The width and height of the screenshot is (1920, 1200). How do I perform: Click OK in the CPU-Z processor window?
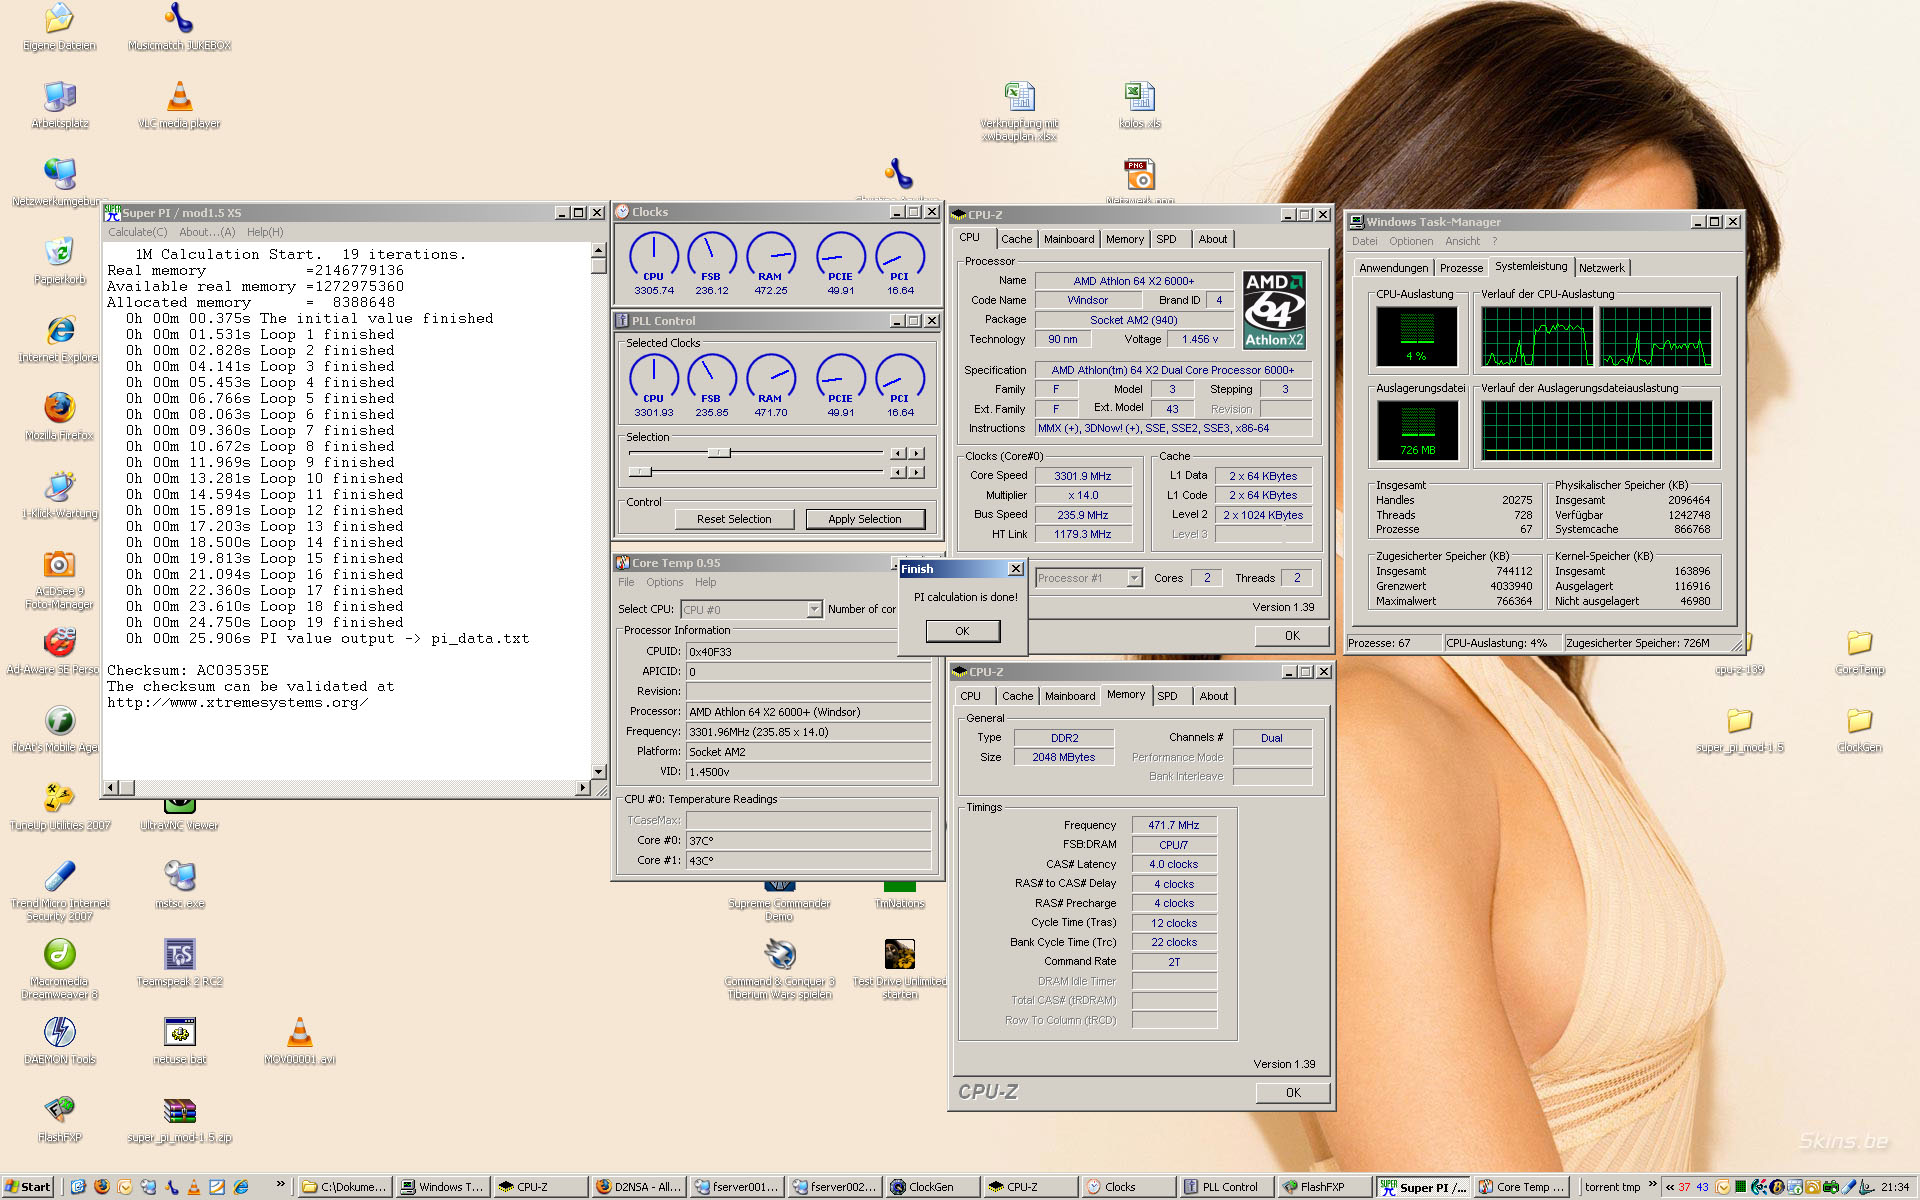pyautogui.click(x=1292, y=636)
